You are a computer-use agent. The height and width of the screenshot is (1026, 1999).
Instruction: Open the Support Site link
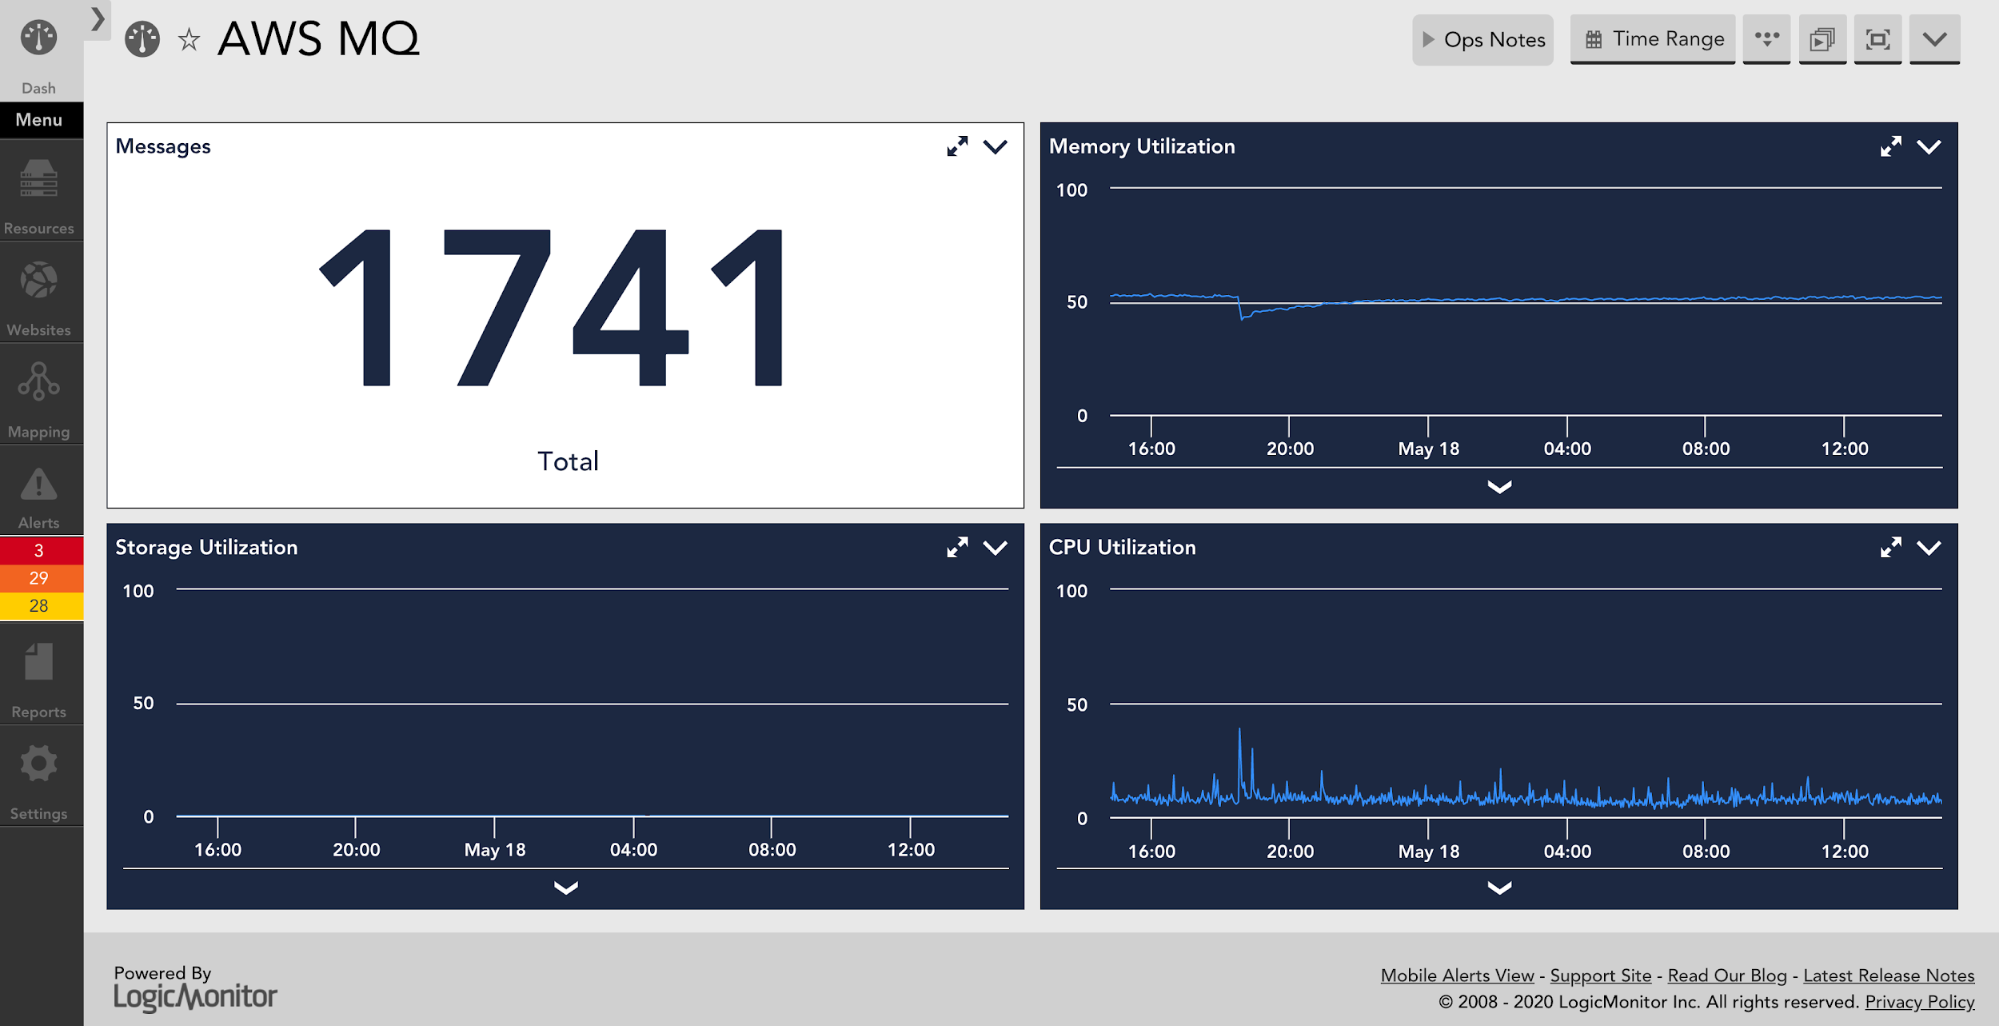(1600, 975)
